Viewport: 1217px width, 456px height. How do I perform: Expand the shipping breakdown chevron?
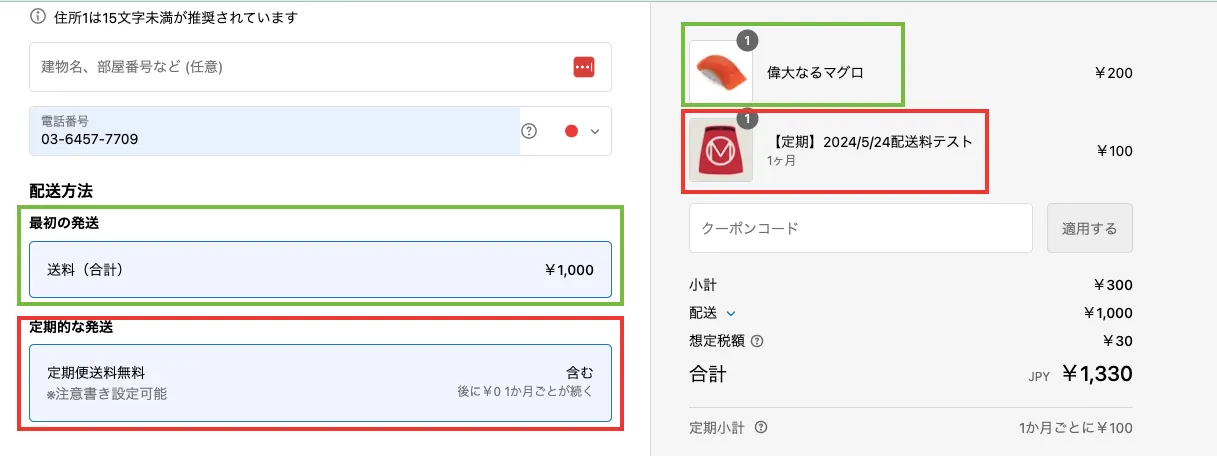[x=731, y=313]
